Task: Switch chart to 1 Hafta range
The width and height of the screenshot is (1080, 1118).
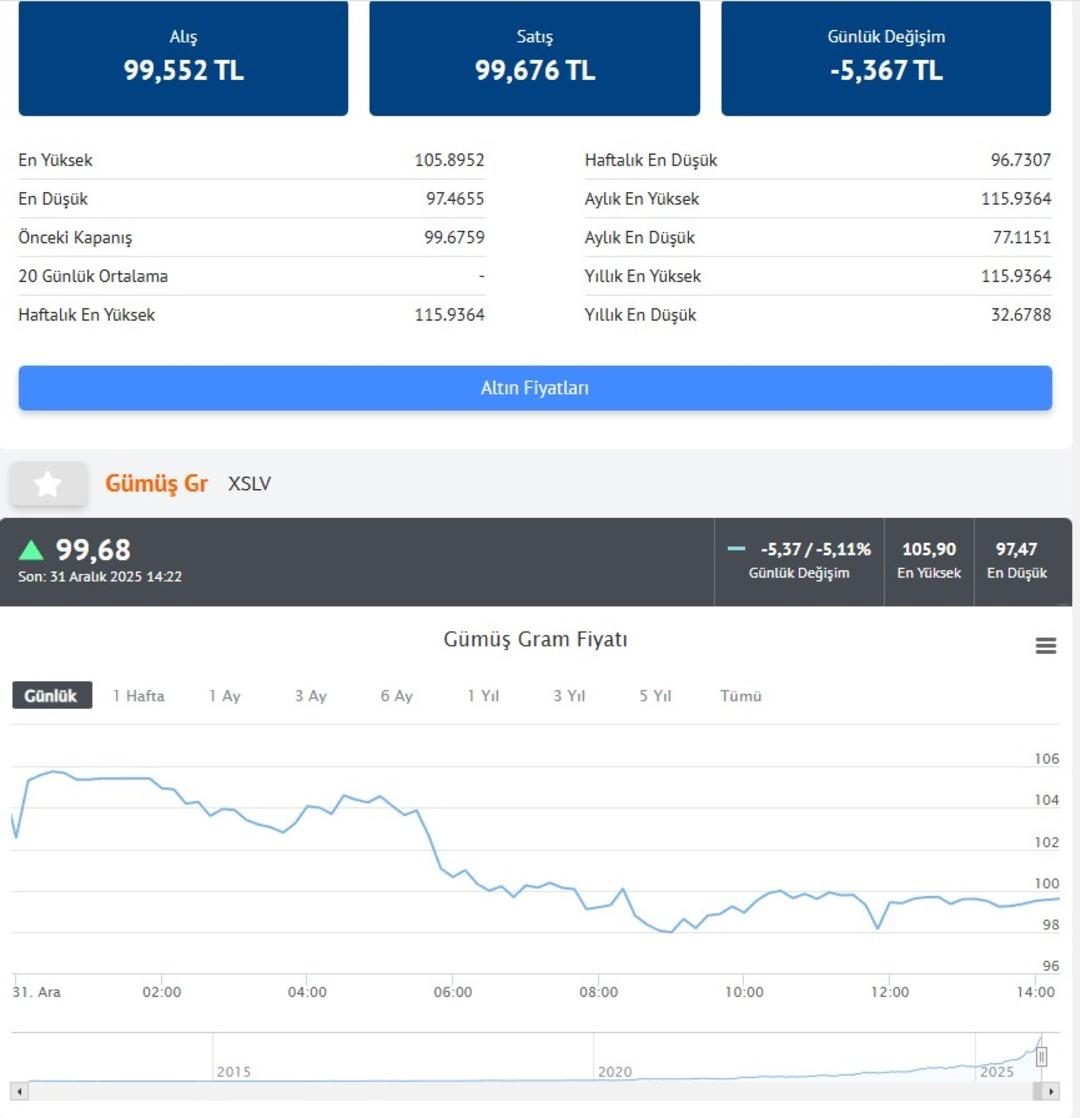Action: 138,696
